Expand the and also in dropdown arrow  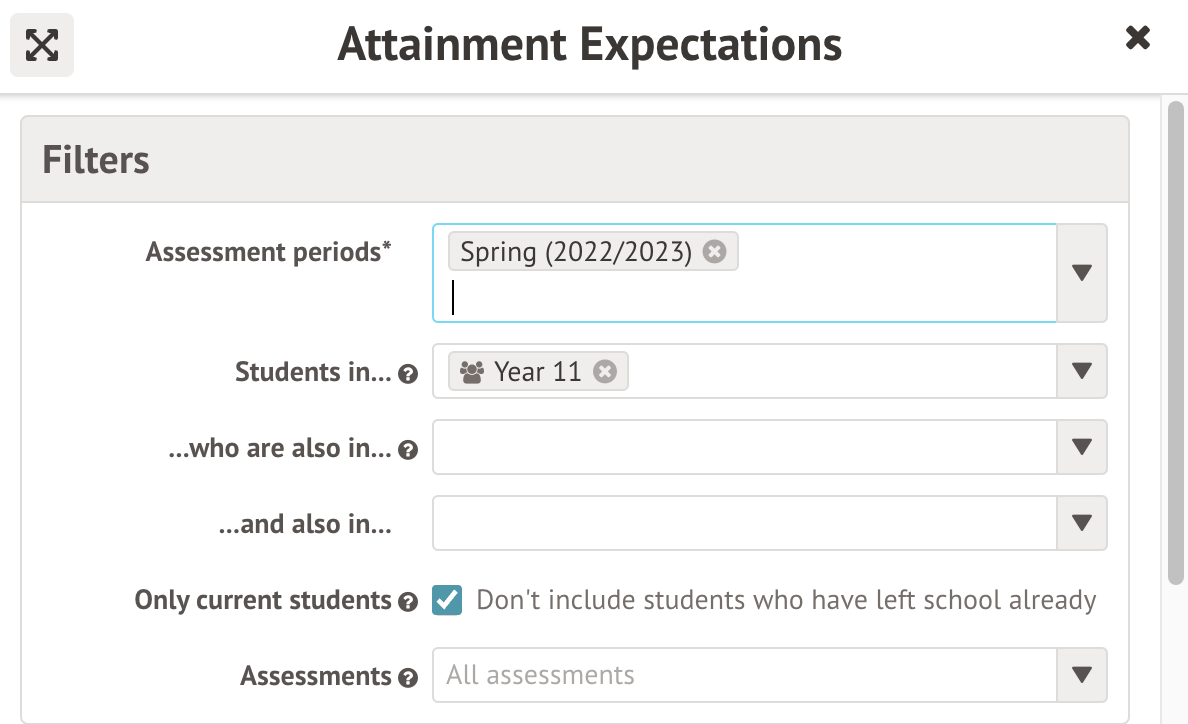tap(1081, 523)
